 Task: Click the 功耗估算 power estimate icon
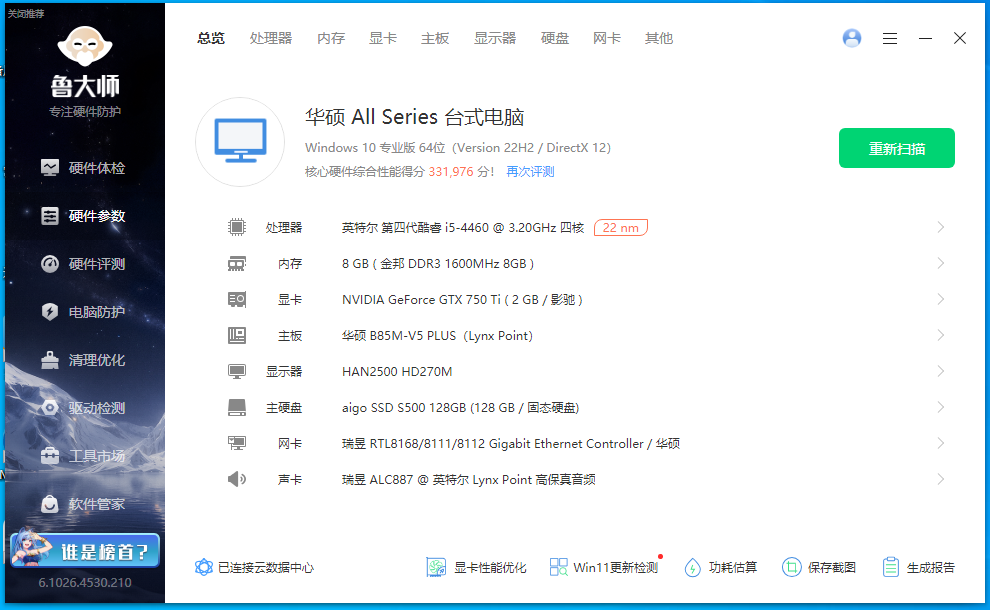(x=692, y=567)
